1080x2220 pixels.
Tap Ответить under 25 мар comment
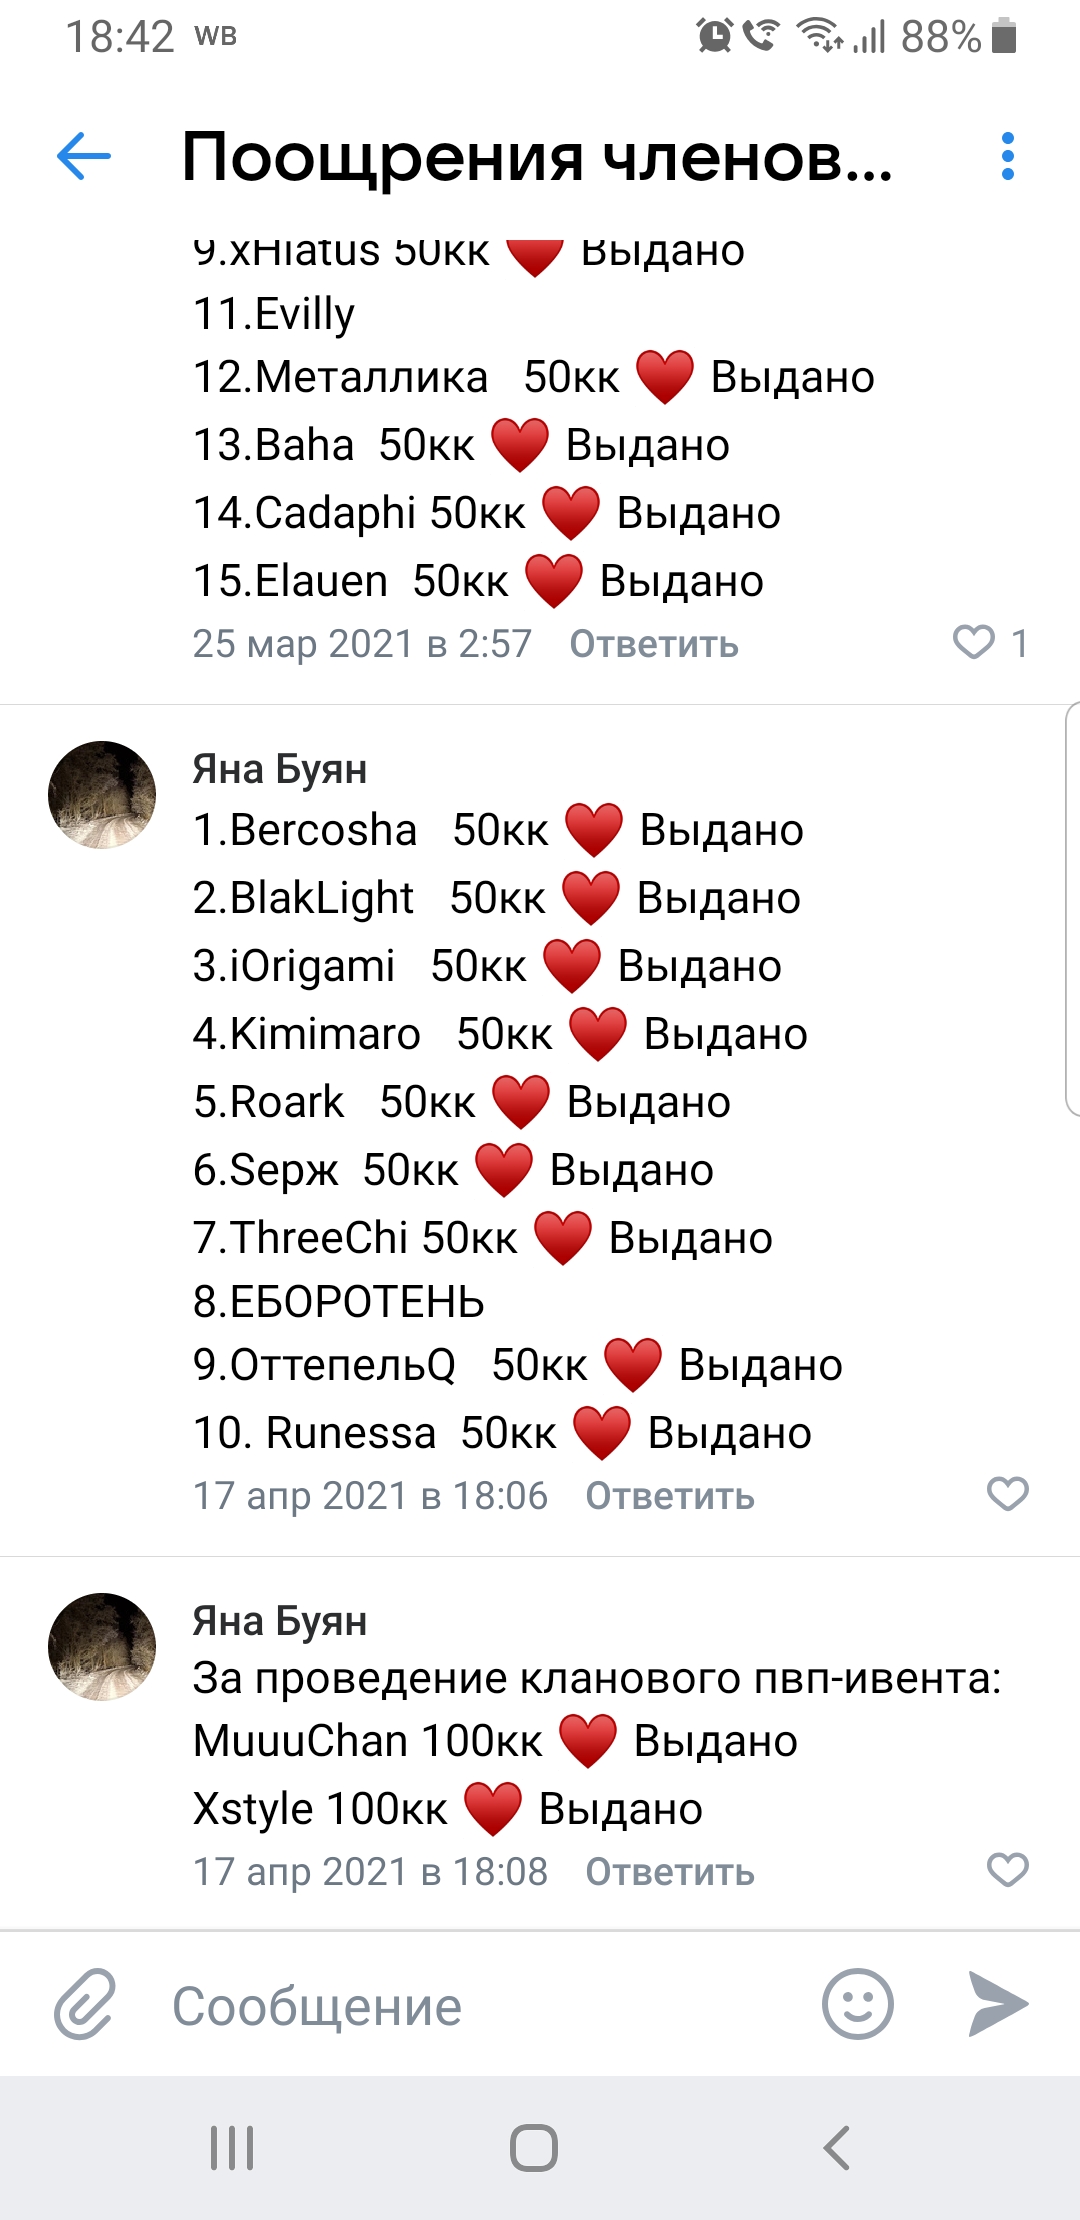coord(654,645)
